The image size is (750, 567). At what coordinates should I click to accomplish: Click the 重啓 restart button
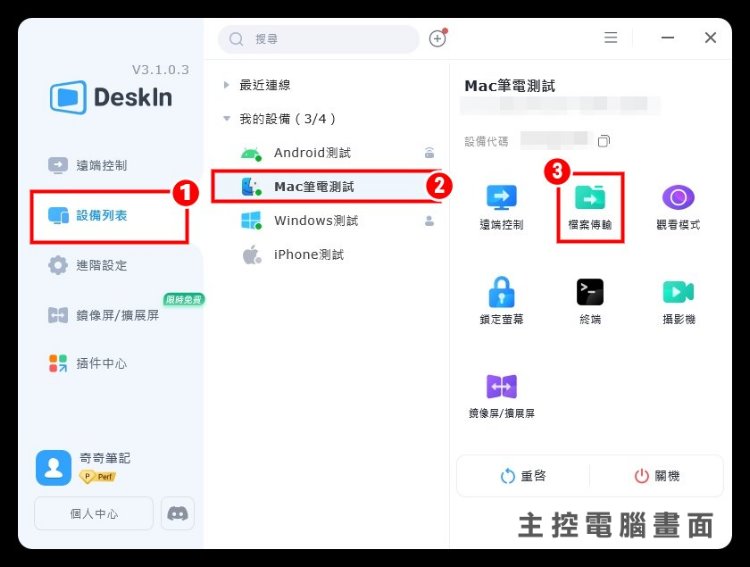[523, 476]
